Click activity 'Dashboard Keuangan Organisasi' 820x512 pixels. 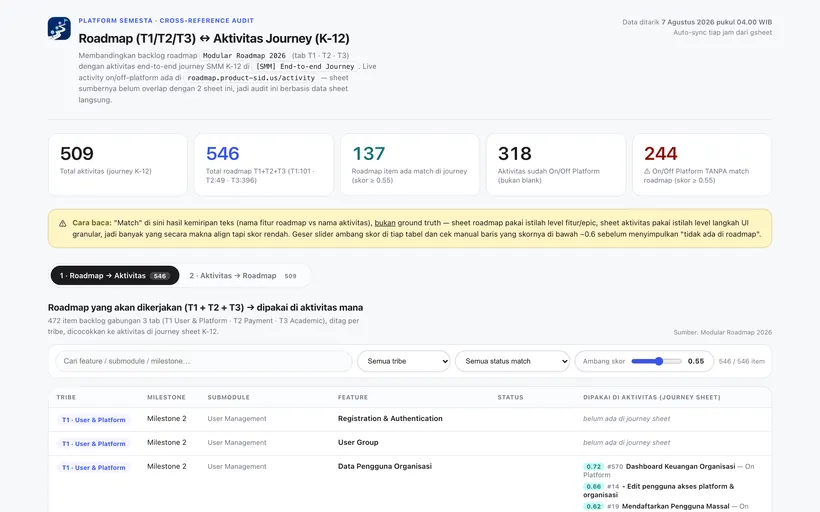[x=680, y=467]
